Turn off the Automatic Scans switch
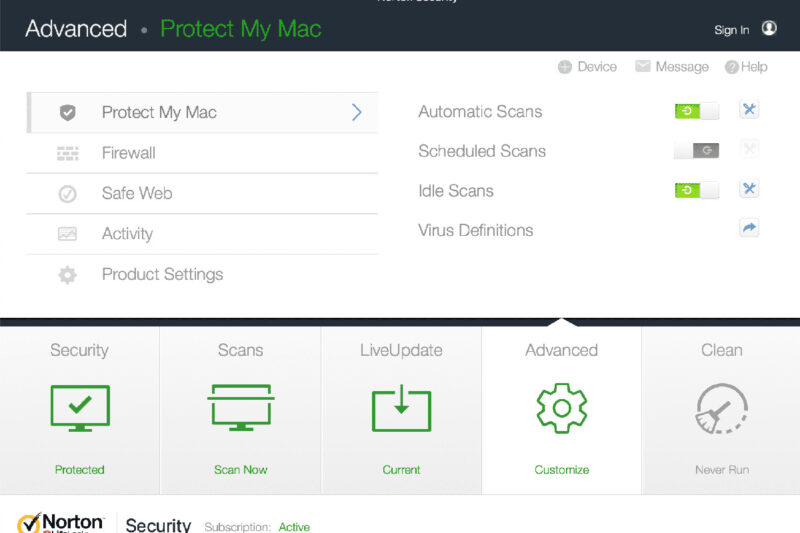 tap(696, 111)
